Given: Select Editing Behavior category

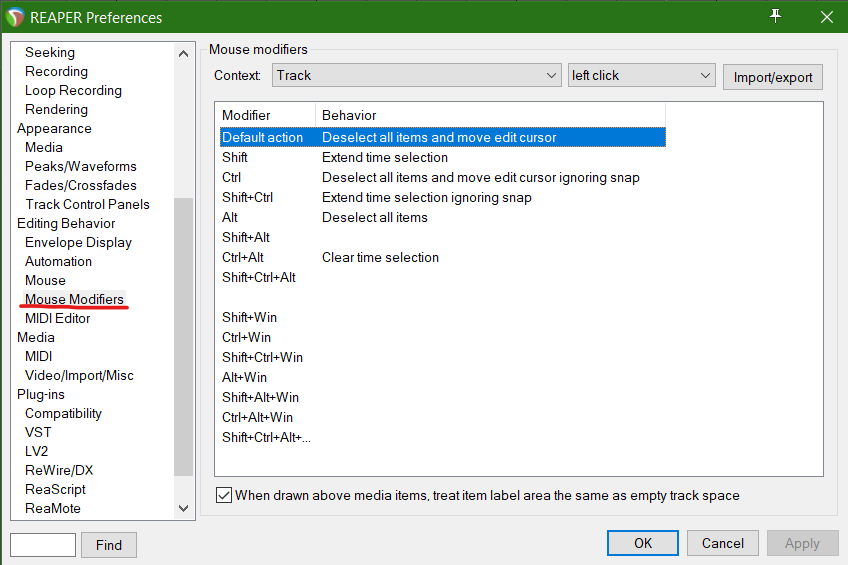Looking at the screenshot, I should 66,223.
